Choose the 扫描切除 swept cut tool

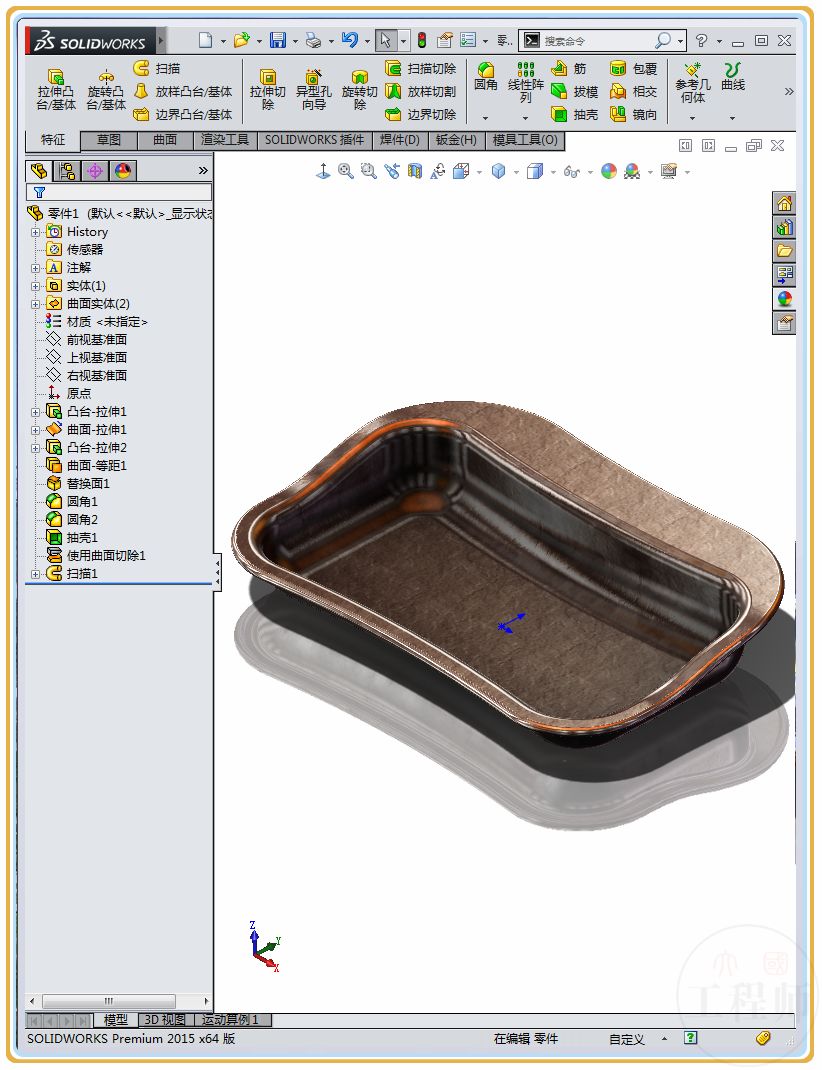coord(420,68)
